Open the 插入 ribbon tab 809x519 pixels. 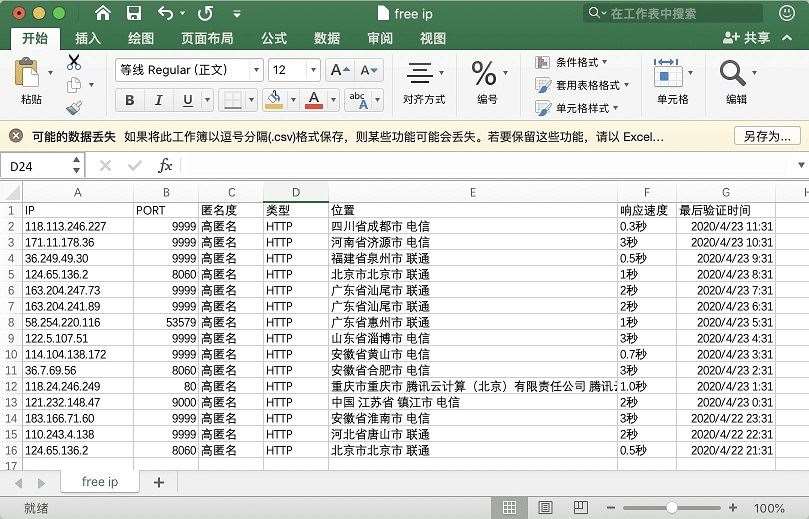88,38
